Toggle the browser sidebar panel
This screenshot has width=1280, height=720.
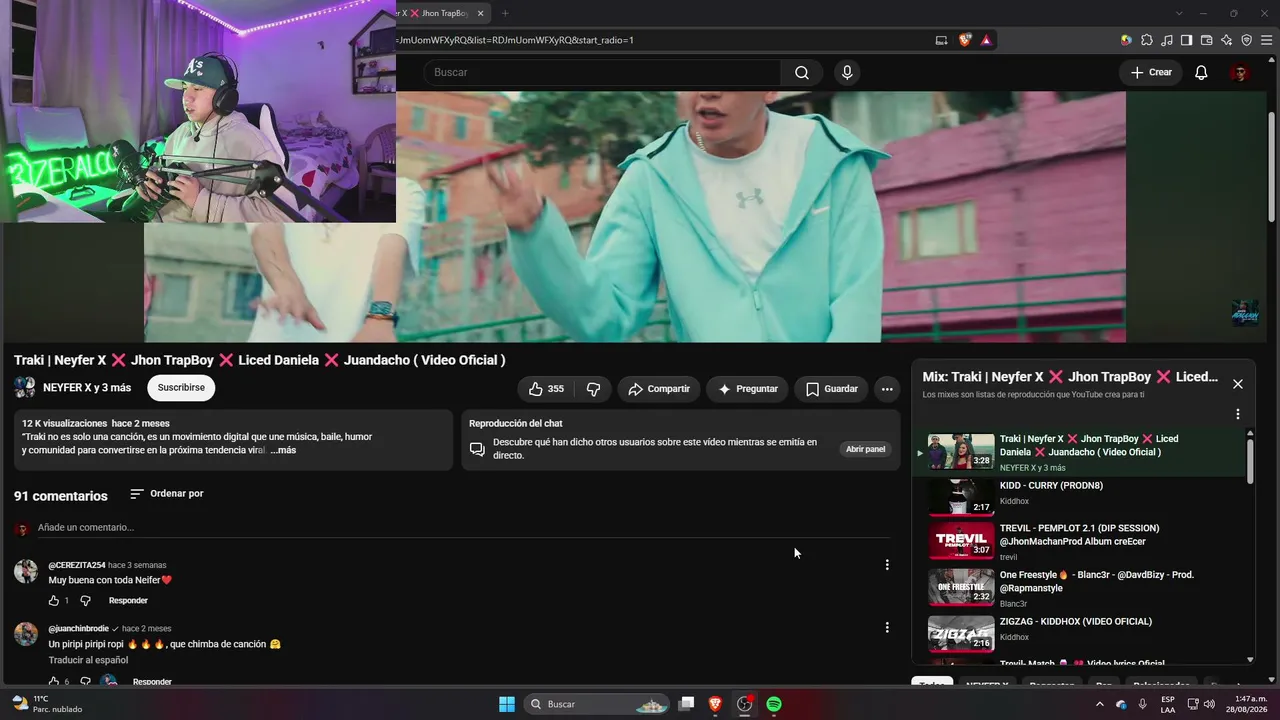1186,40
